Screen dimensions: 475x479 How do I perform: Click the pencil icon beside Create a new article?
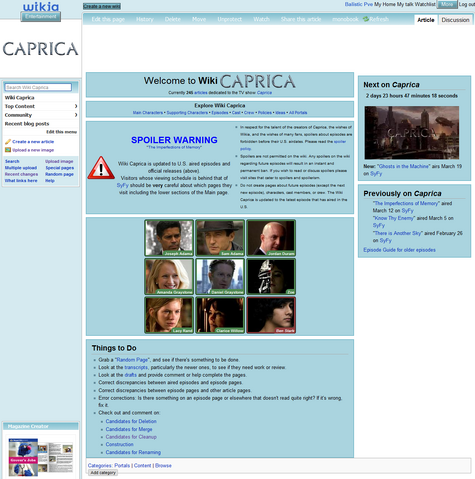[8, 142]
